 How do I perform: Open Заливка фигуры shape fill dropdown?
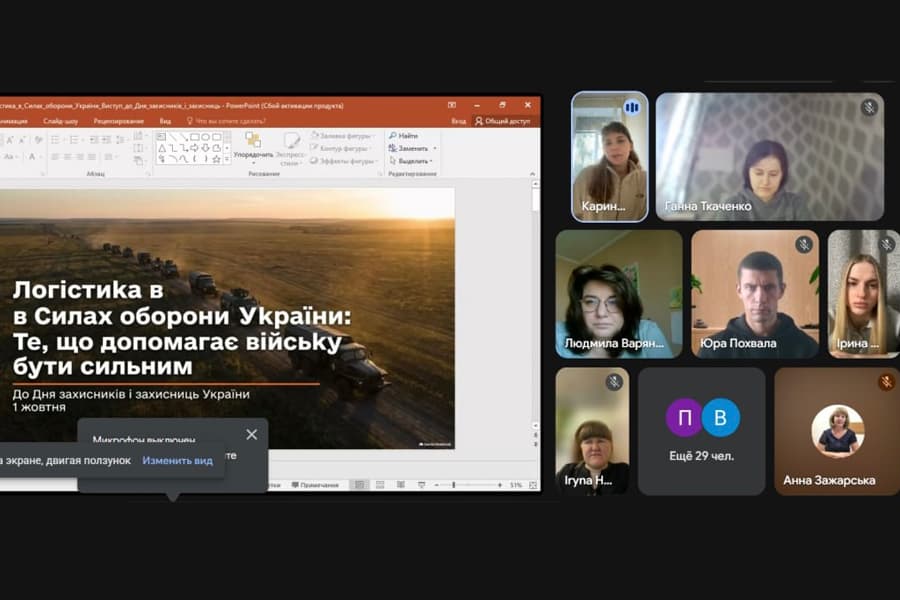pos(343,136)
